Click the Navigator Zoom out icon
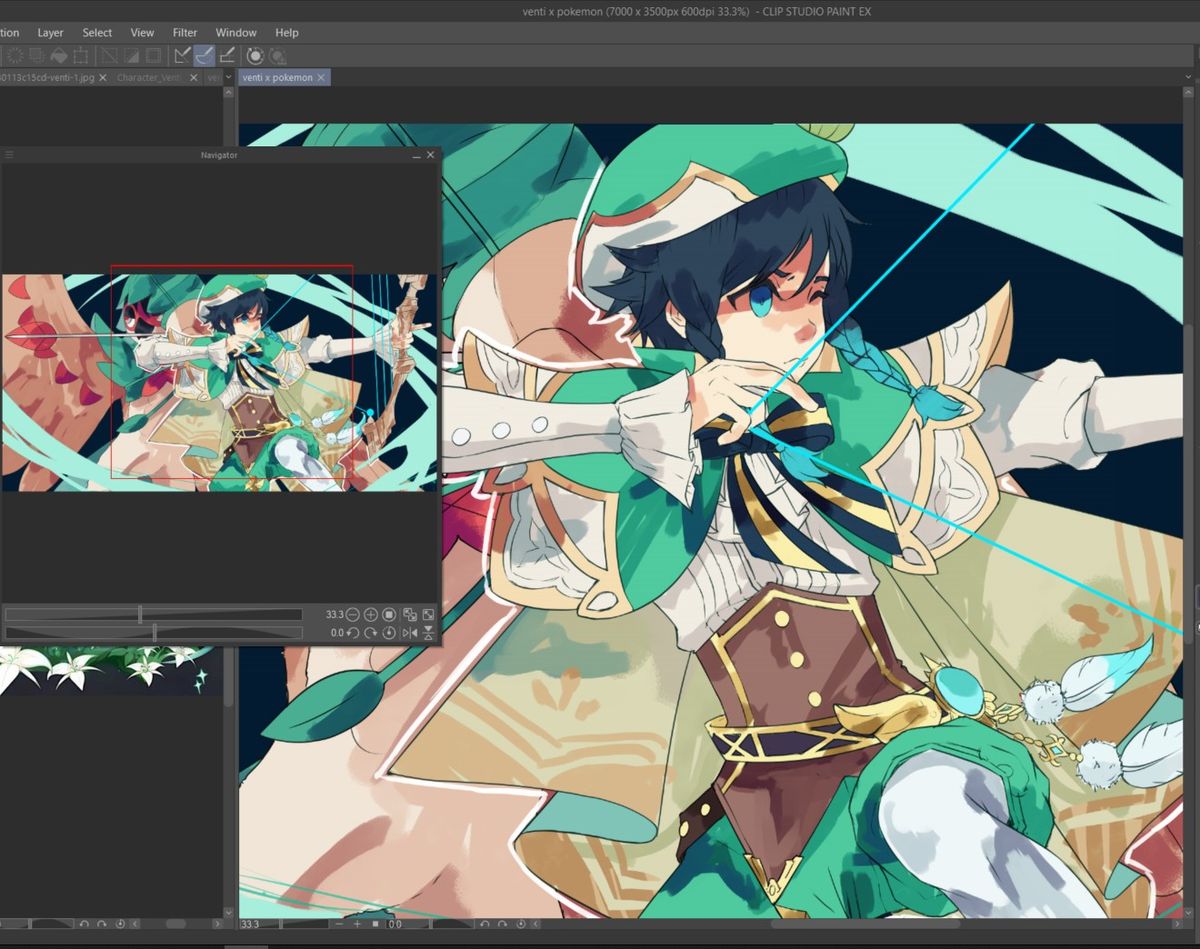1200x949 pixels. coord(353,614)
